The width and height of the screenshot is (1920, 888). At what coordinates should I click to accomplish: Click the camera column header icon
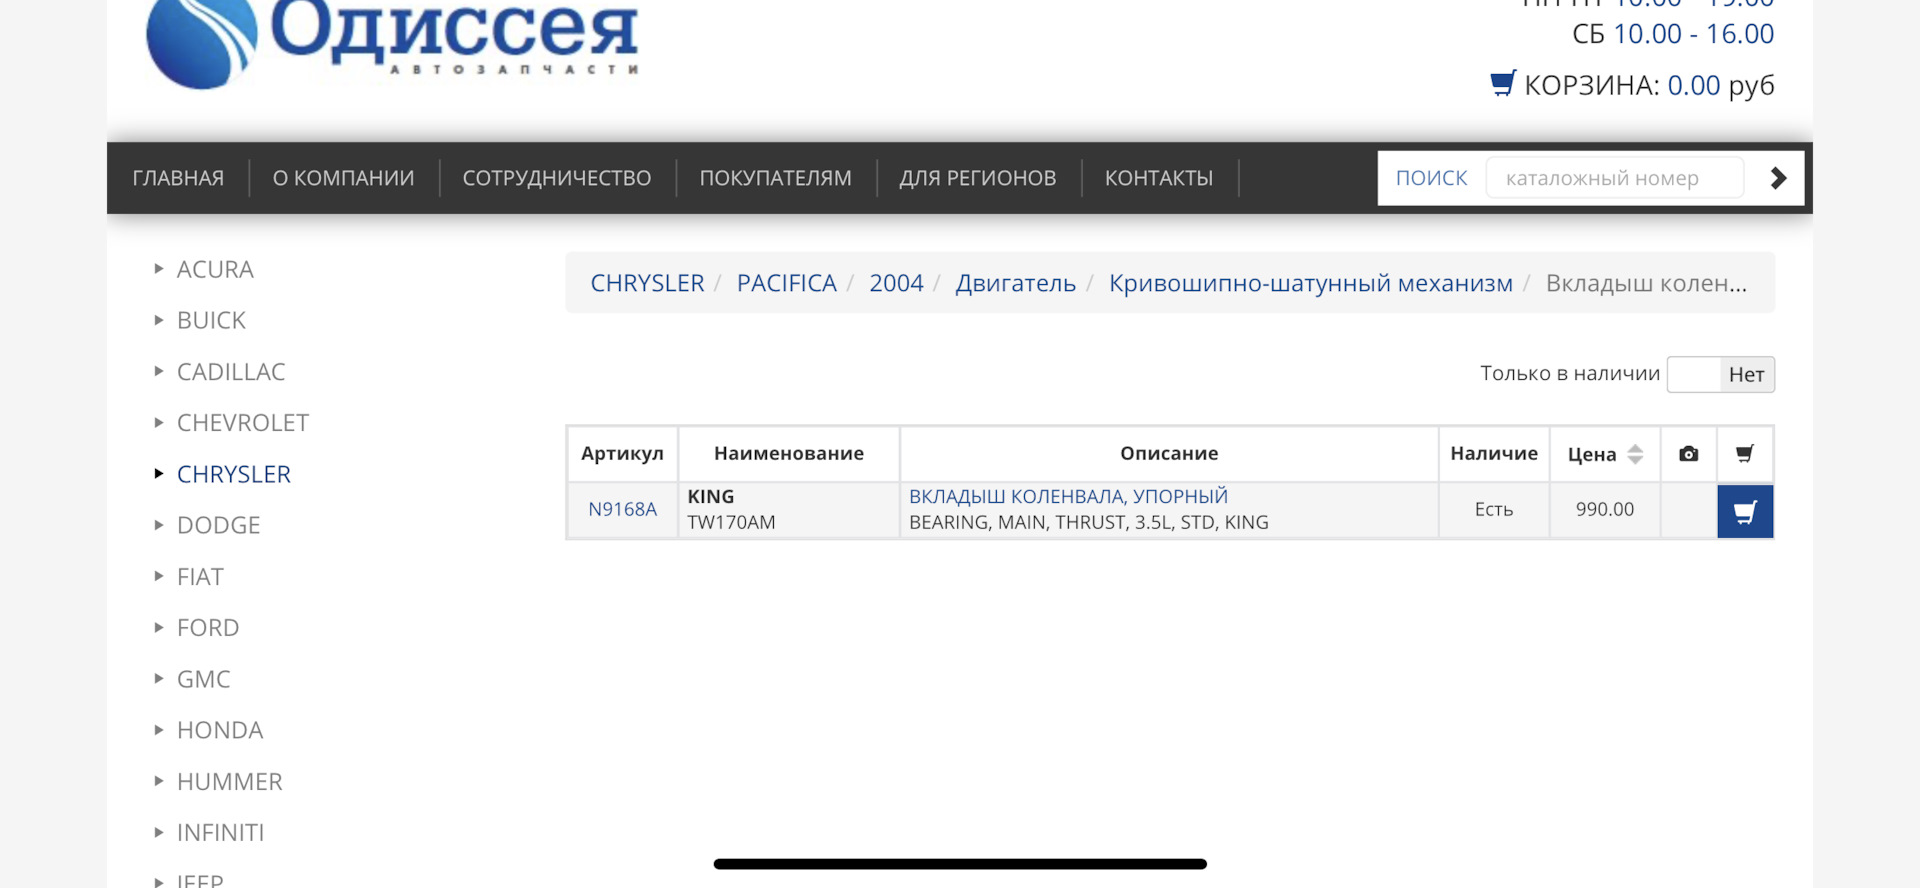[1689, 454]
